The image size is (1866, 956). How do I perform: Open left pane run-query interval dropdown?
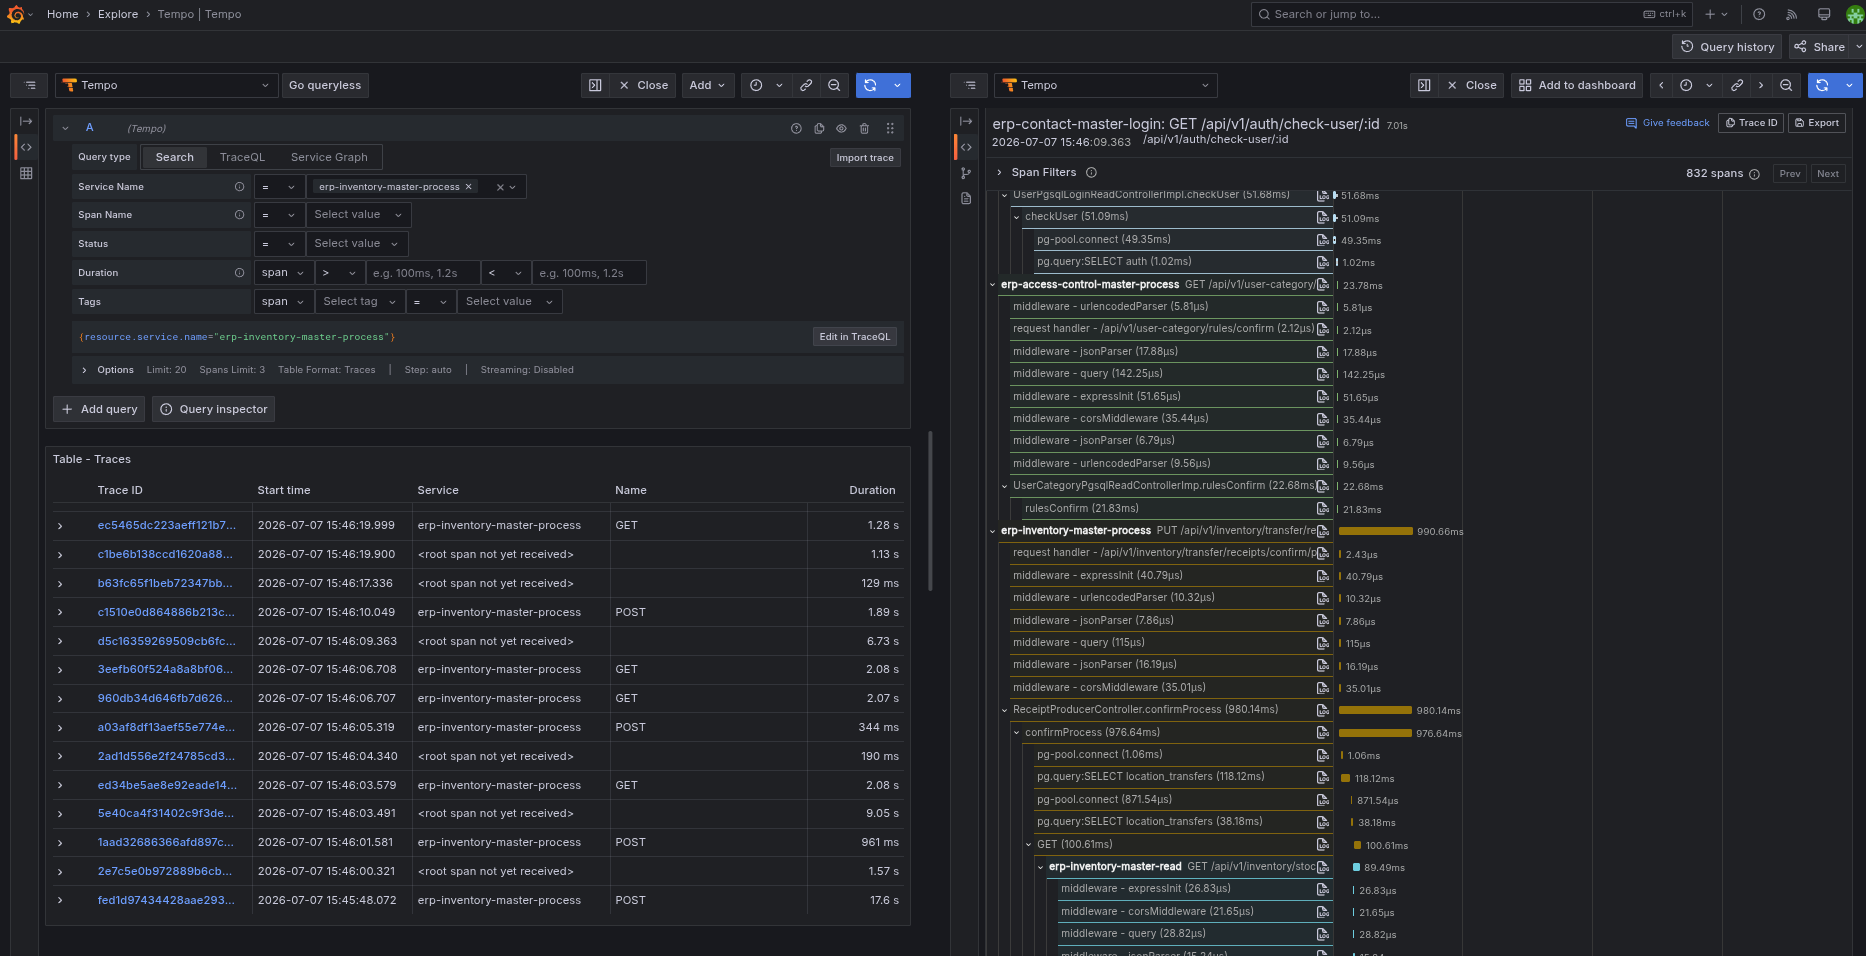click(x=897, y=85)
